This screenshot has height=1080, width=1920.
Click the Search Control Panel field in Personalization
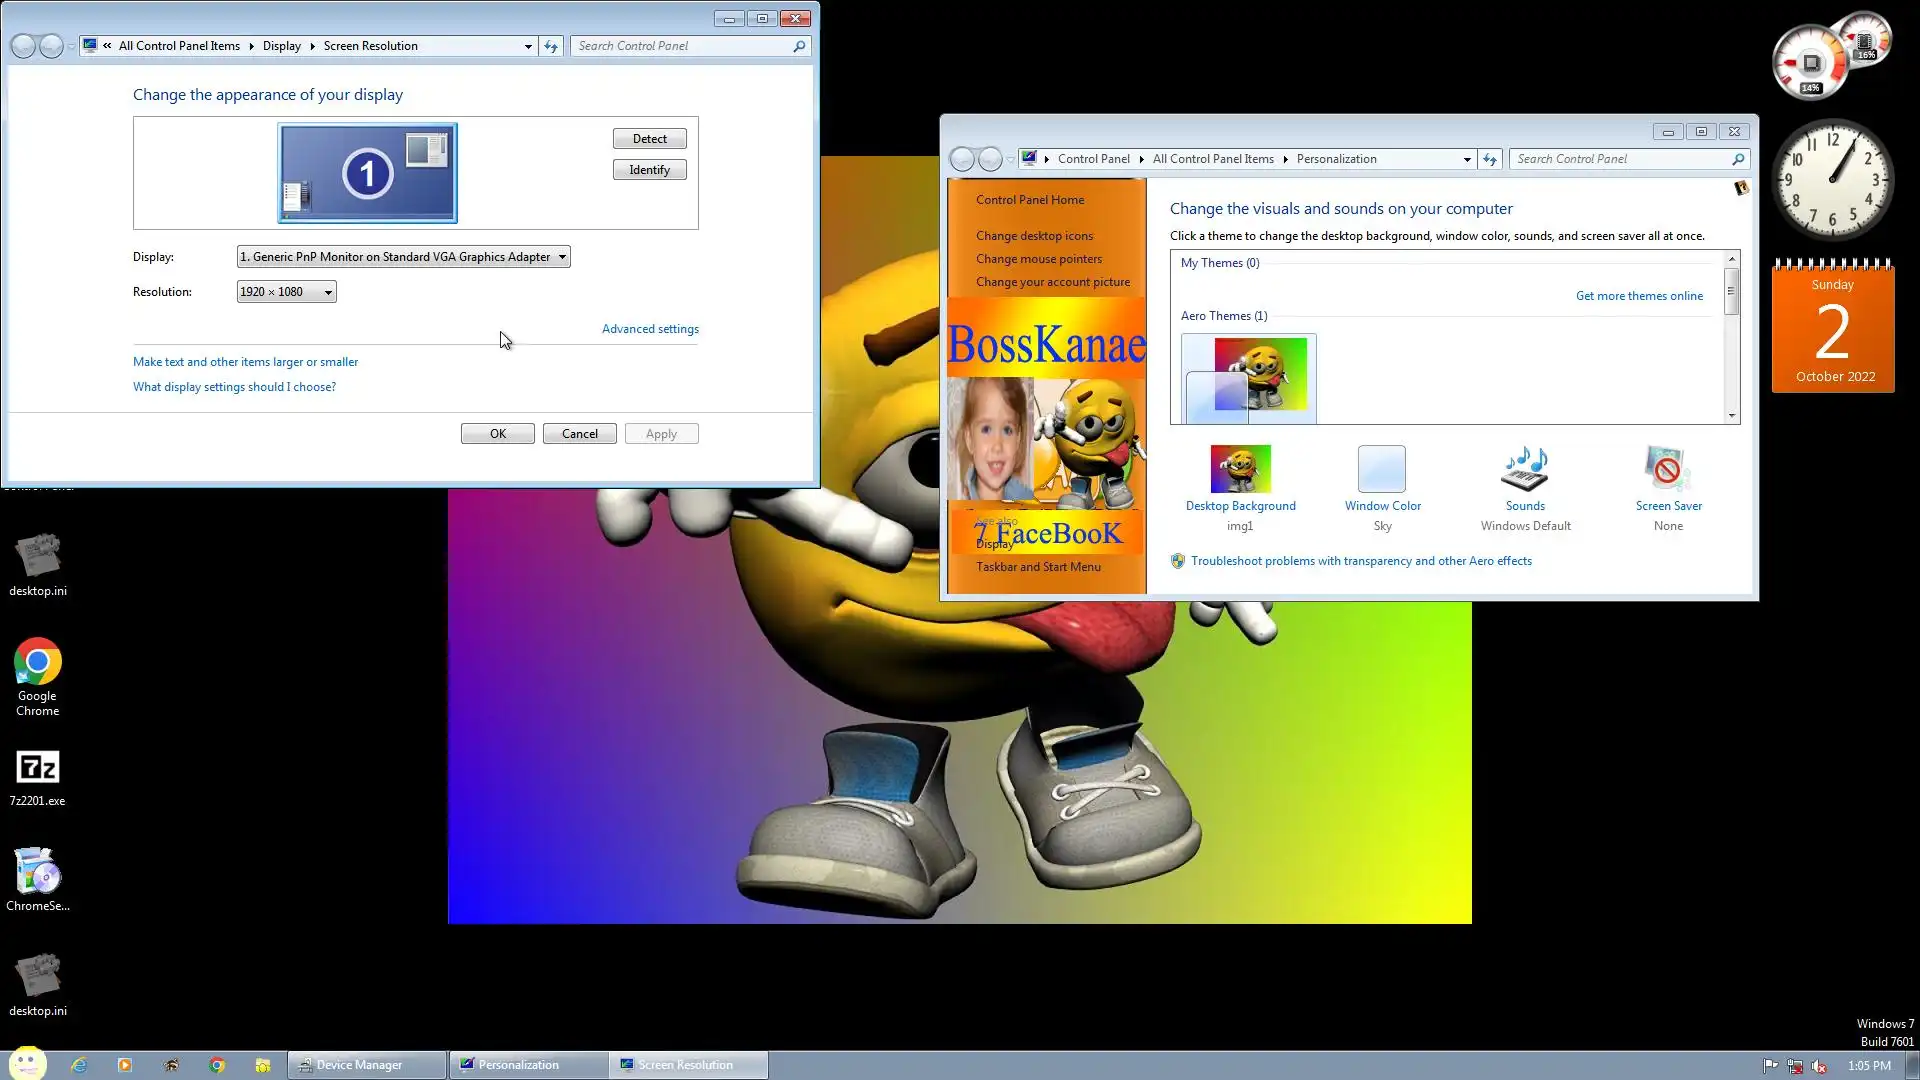[1620, 159]
